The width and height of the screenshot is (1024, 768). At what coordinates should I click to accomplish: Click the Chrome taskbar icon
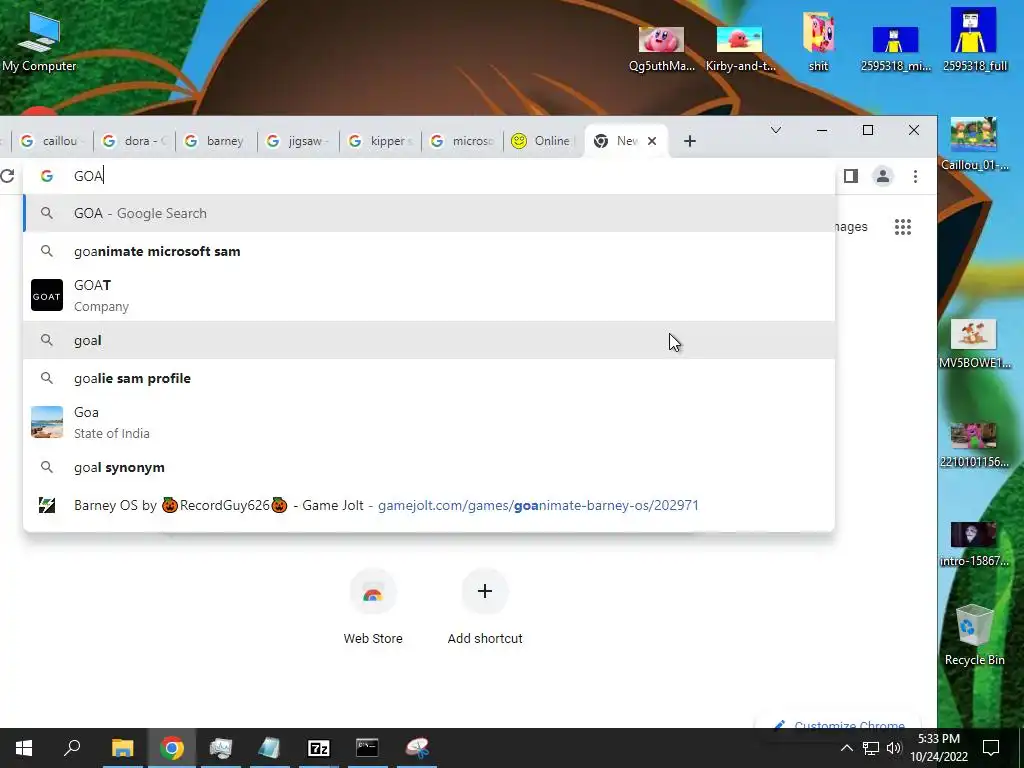(171, 748)
